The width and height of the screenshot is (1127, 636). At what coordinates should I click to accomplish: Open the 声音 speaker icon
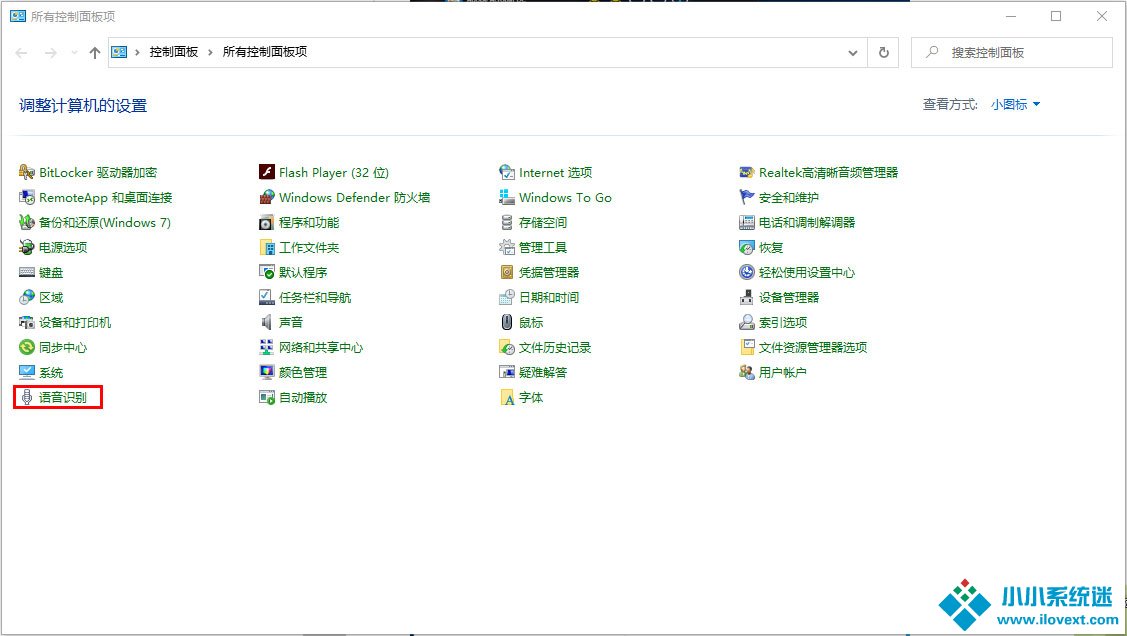267,323
